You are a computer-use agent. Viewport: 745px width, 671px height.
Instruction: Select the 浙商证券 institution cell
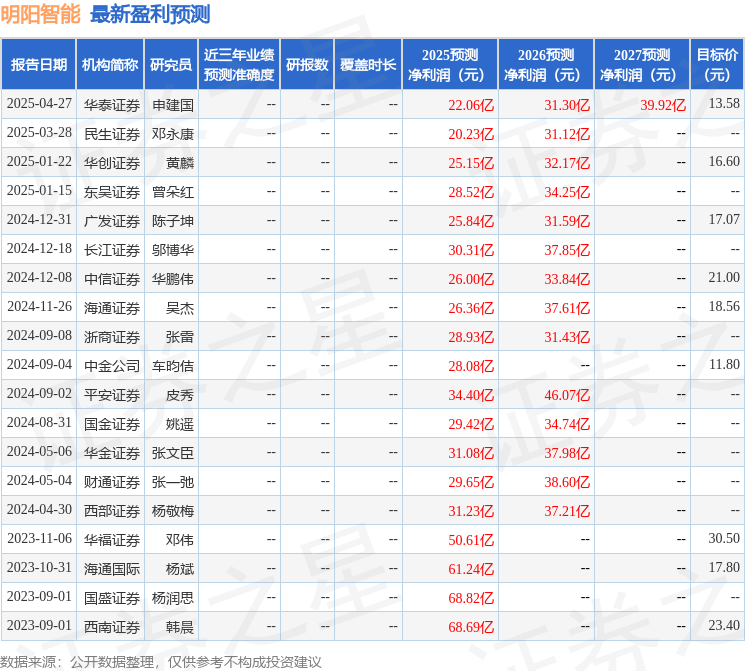(112, 337)
